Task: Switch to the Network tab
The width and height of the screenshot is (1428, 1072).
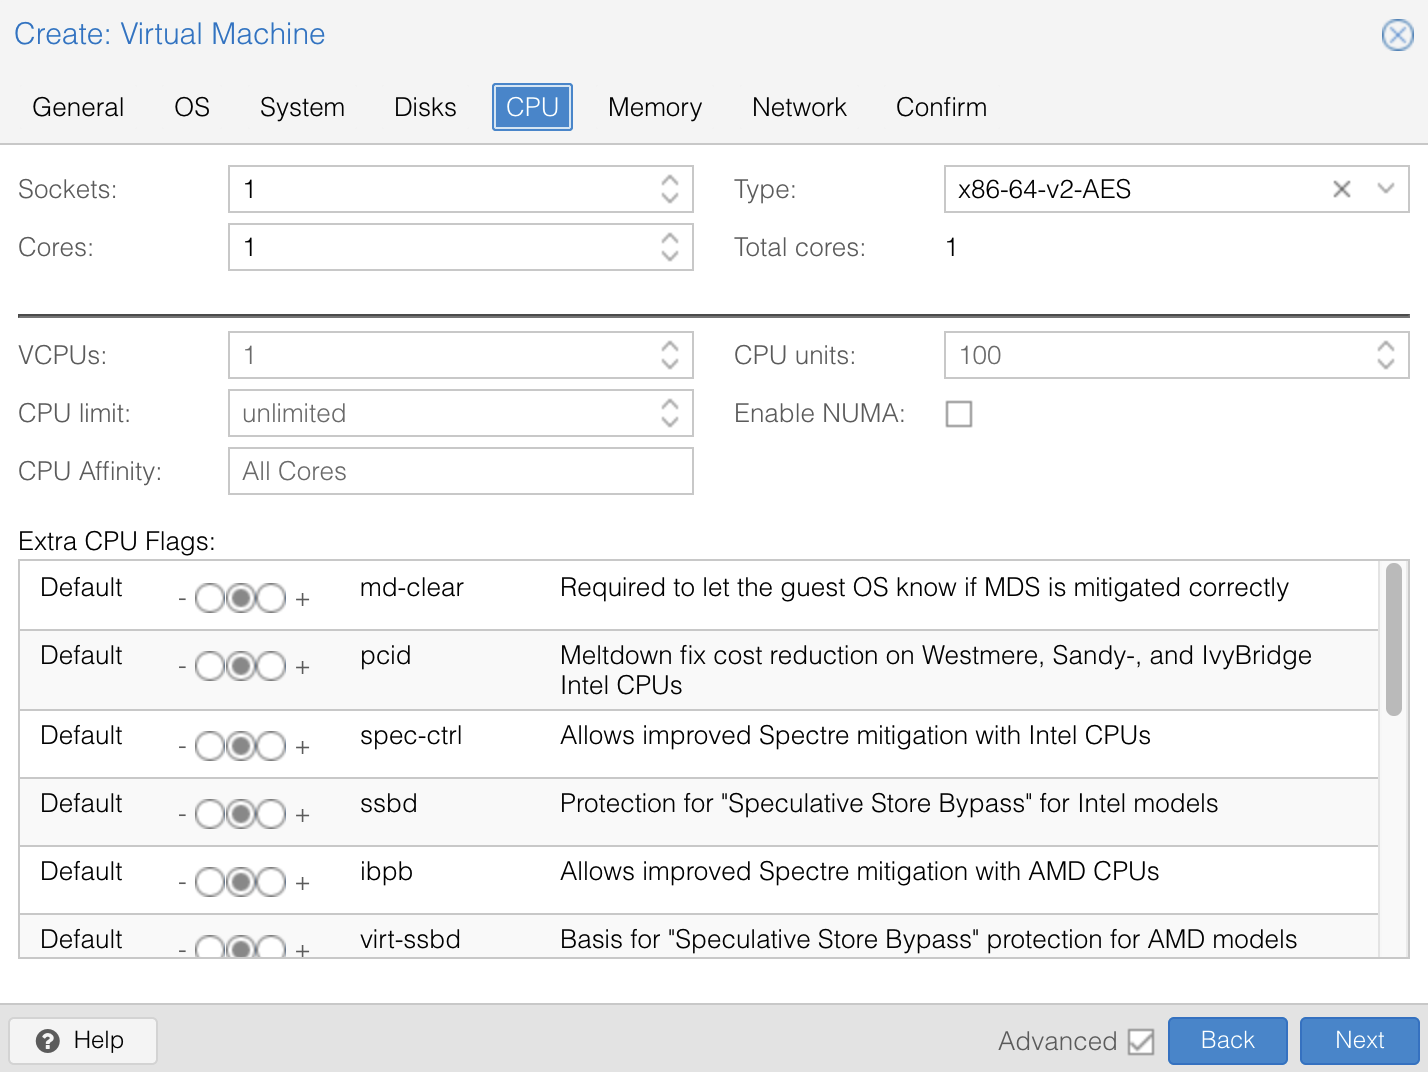Action: point(799,107)
